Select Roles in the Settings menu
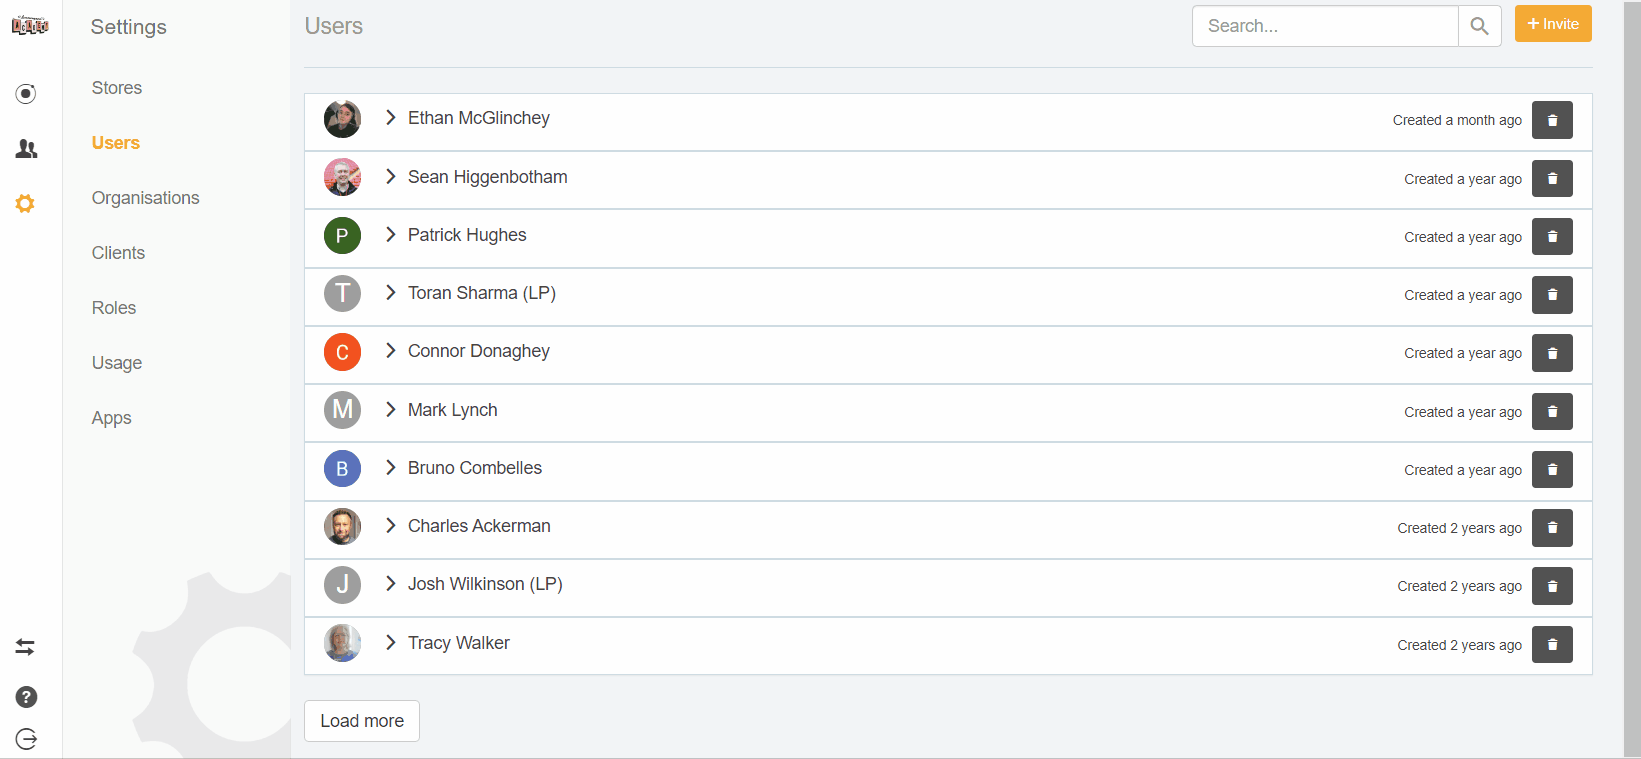The height and width of the screenshot is (759, 1641). click(113, 308)
